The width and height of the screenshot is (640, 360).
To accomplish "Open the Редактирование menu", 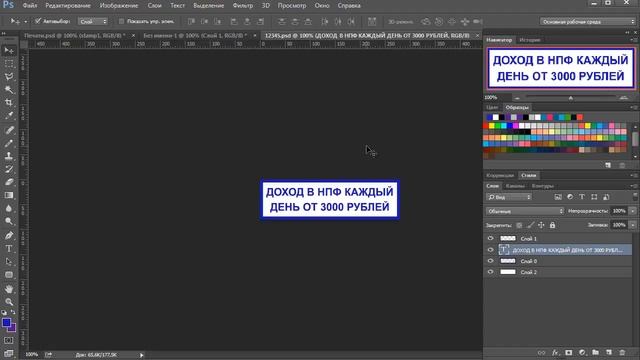I will (x=68, y=6).
